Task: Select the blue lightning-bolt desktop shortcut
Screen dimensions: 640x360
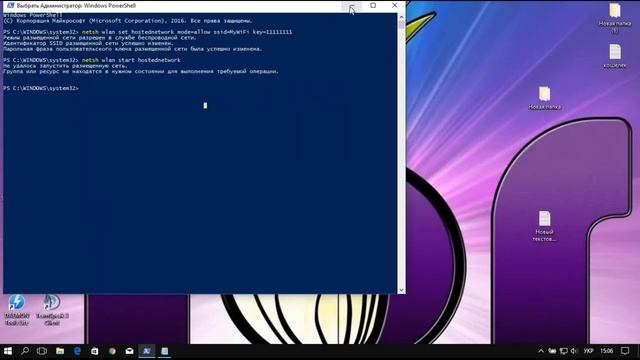Action: (17, 309)
